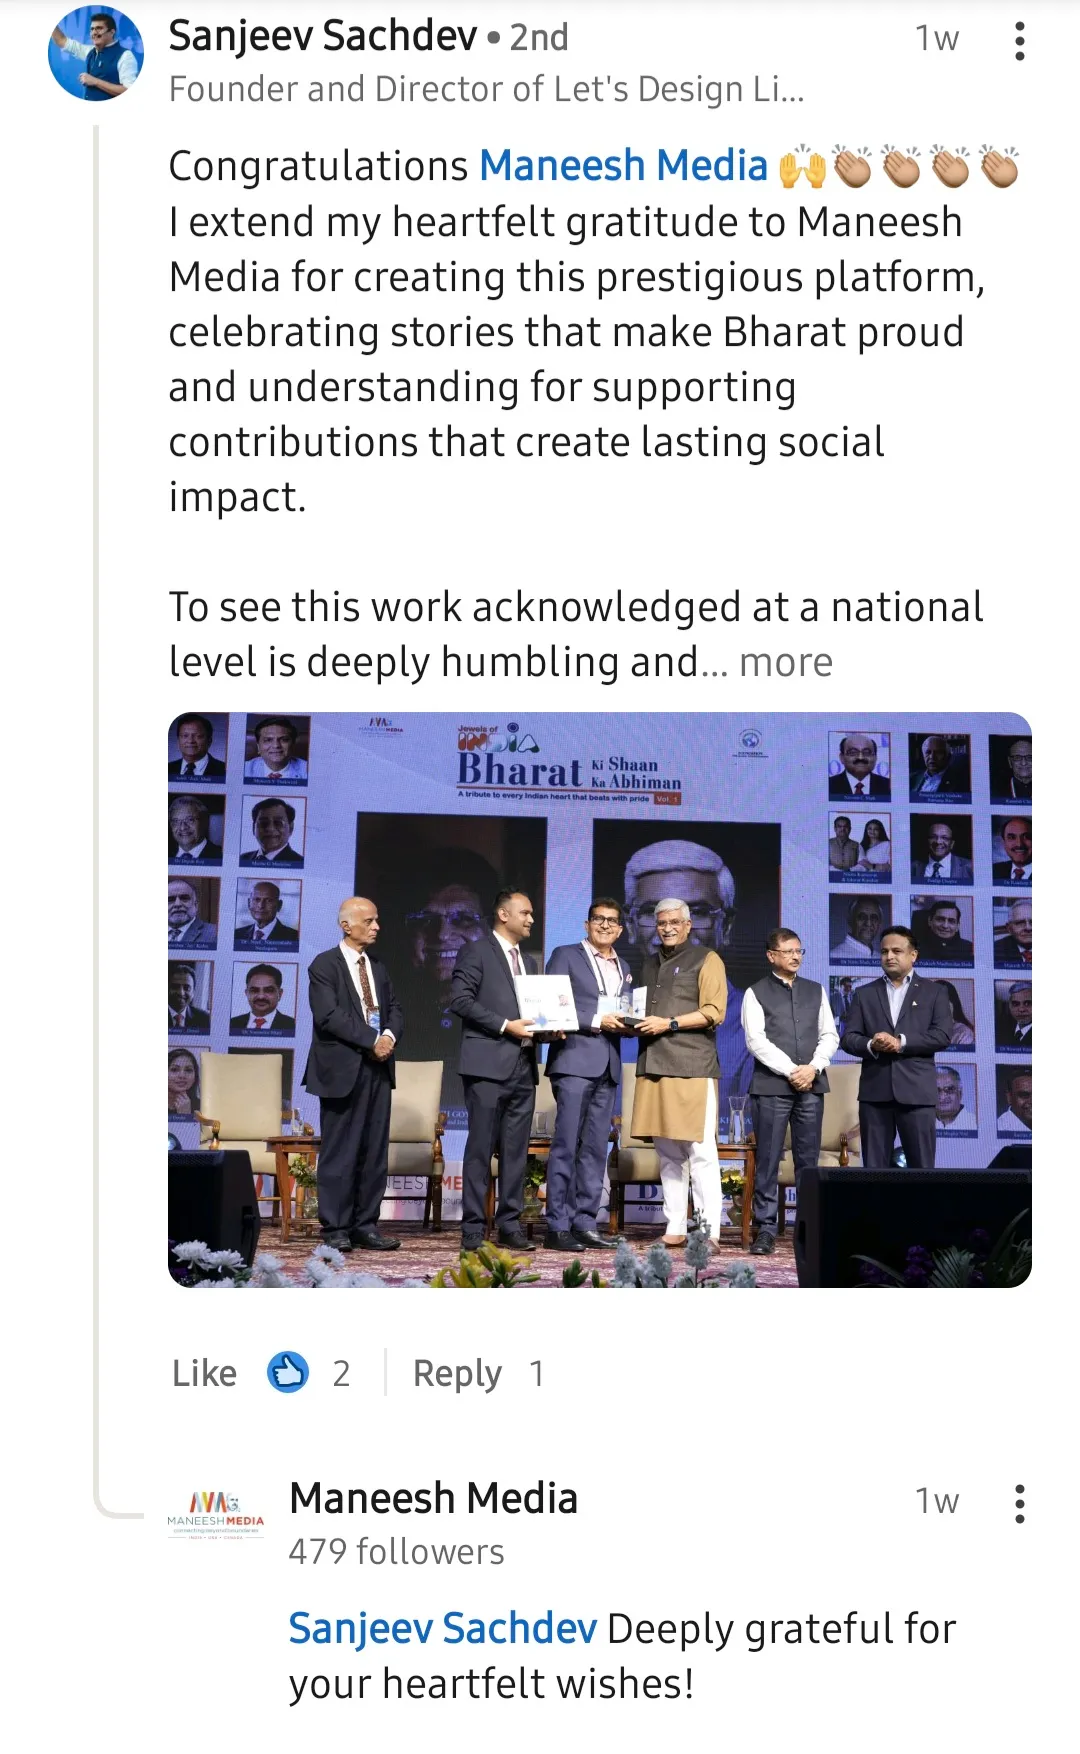The width and height of the screenshot is (1080, 1754).
Task: Tap the 'Deeply grateful' reply text
Action: (x=780, y=1629)
